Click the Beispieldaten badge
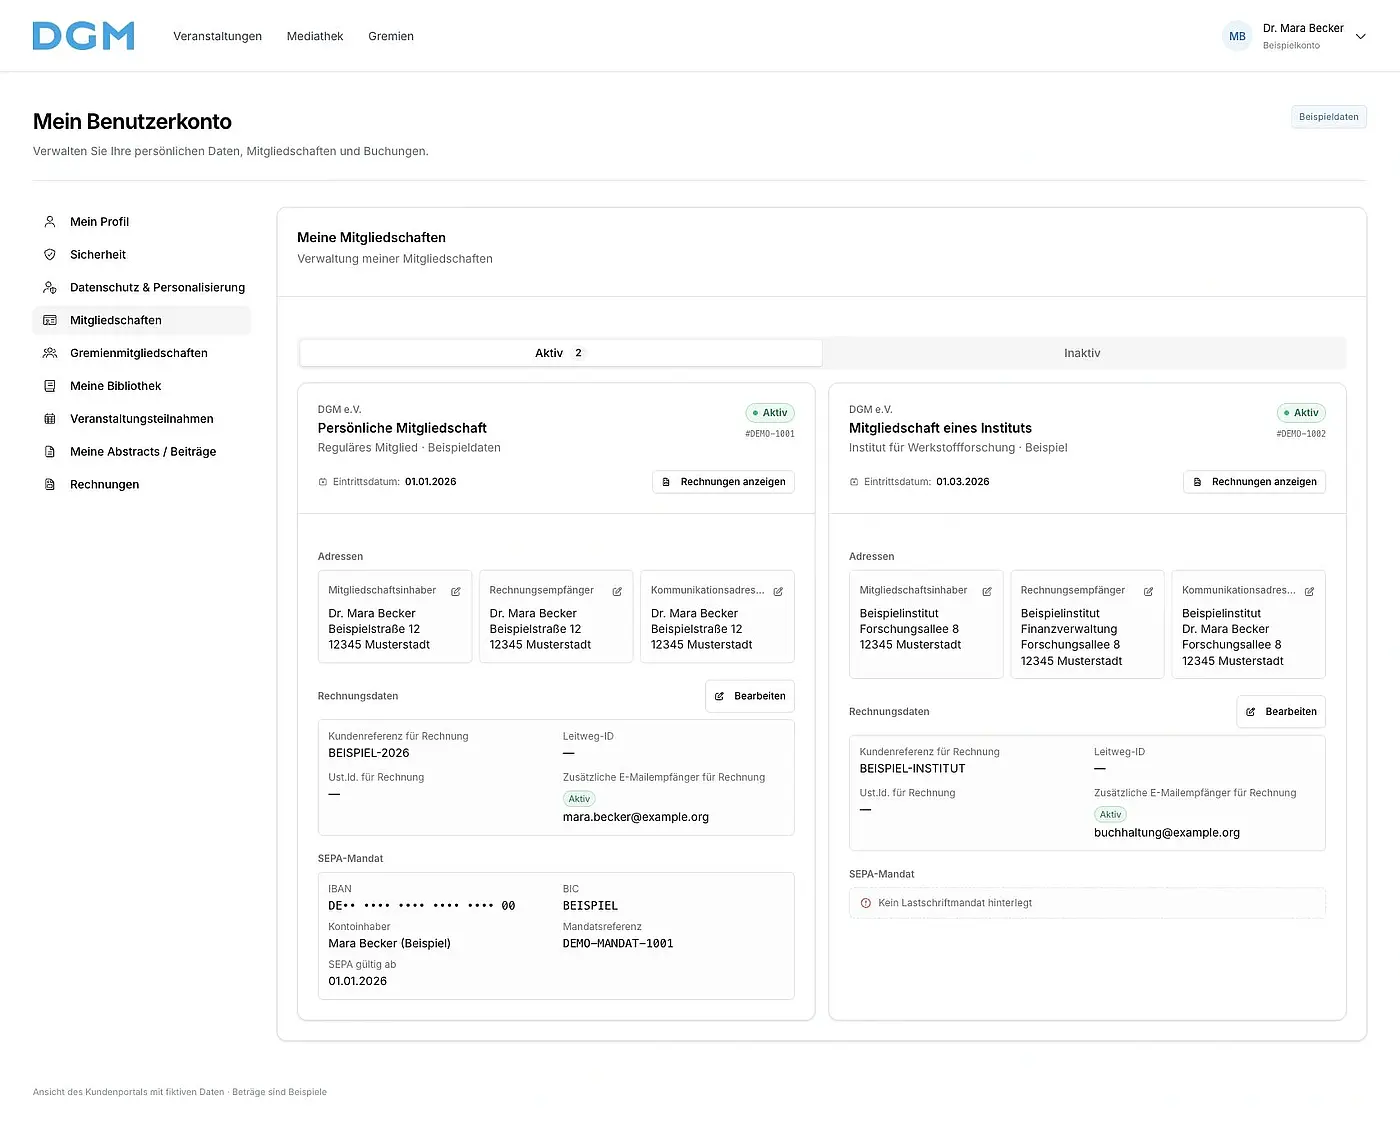 pos(1328,117)
